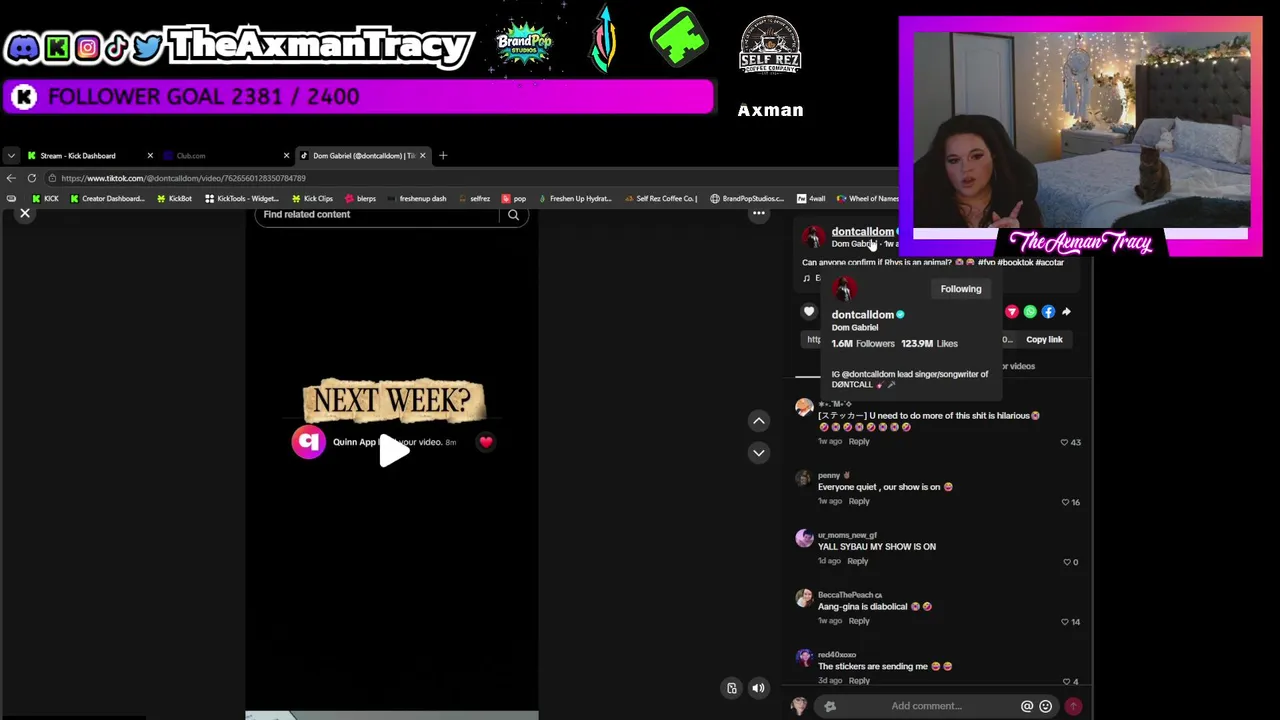Open more share options arrow icon
Image resolution: width=1280 pixels, height=720 pixels.
(1066, 312)
